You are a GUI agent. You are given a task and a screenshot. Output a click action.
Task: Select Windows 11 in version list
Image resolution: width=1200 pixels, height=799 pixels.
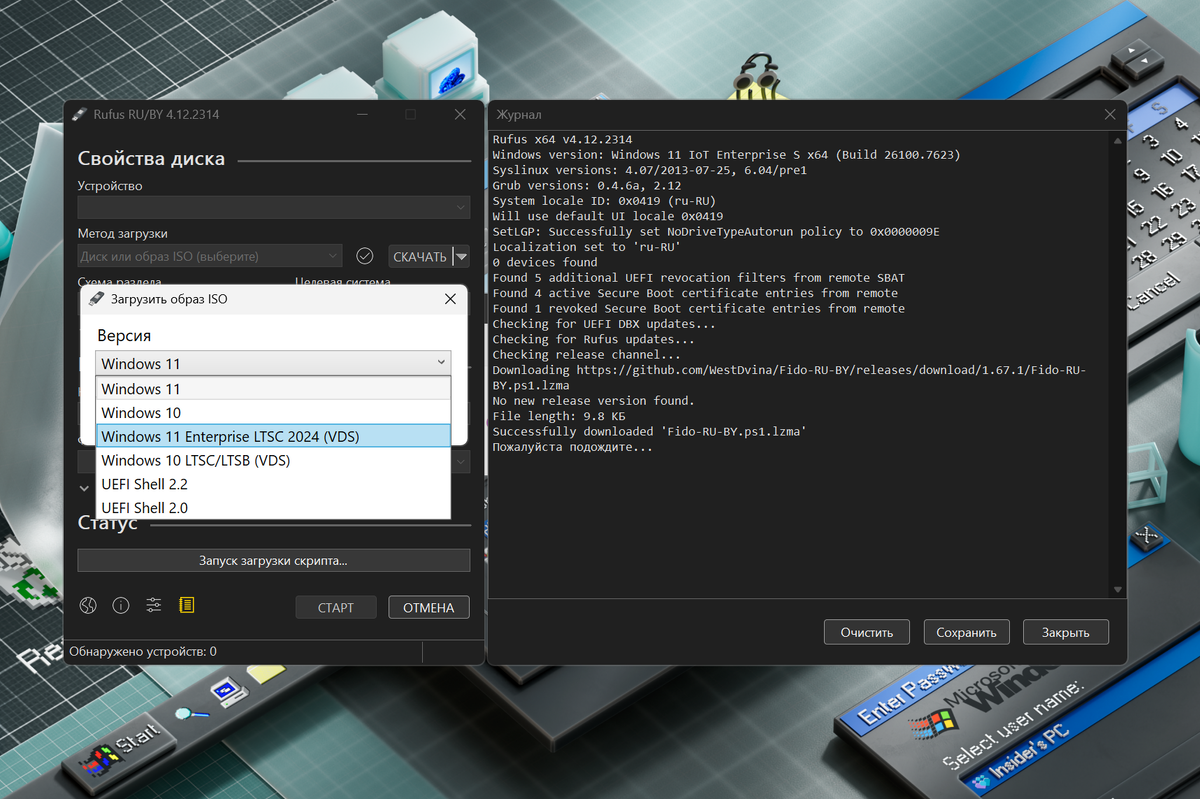(273, 389)
